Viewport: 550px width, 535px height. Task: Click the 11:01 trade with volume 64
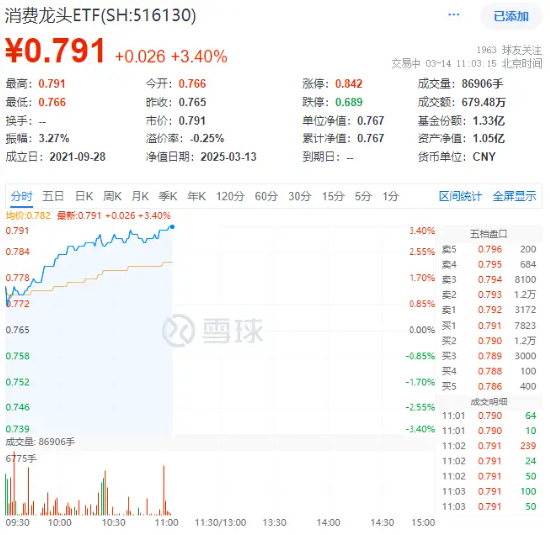coord(489,416)
